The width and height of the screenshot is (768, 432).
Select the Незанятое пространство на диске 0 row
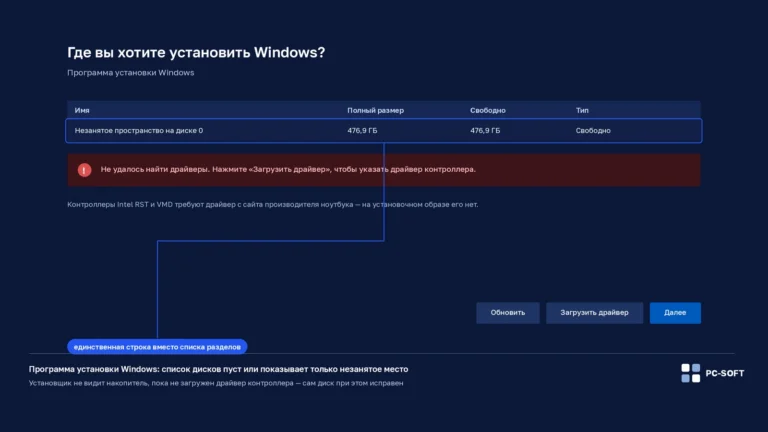click(384, 131)
